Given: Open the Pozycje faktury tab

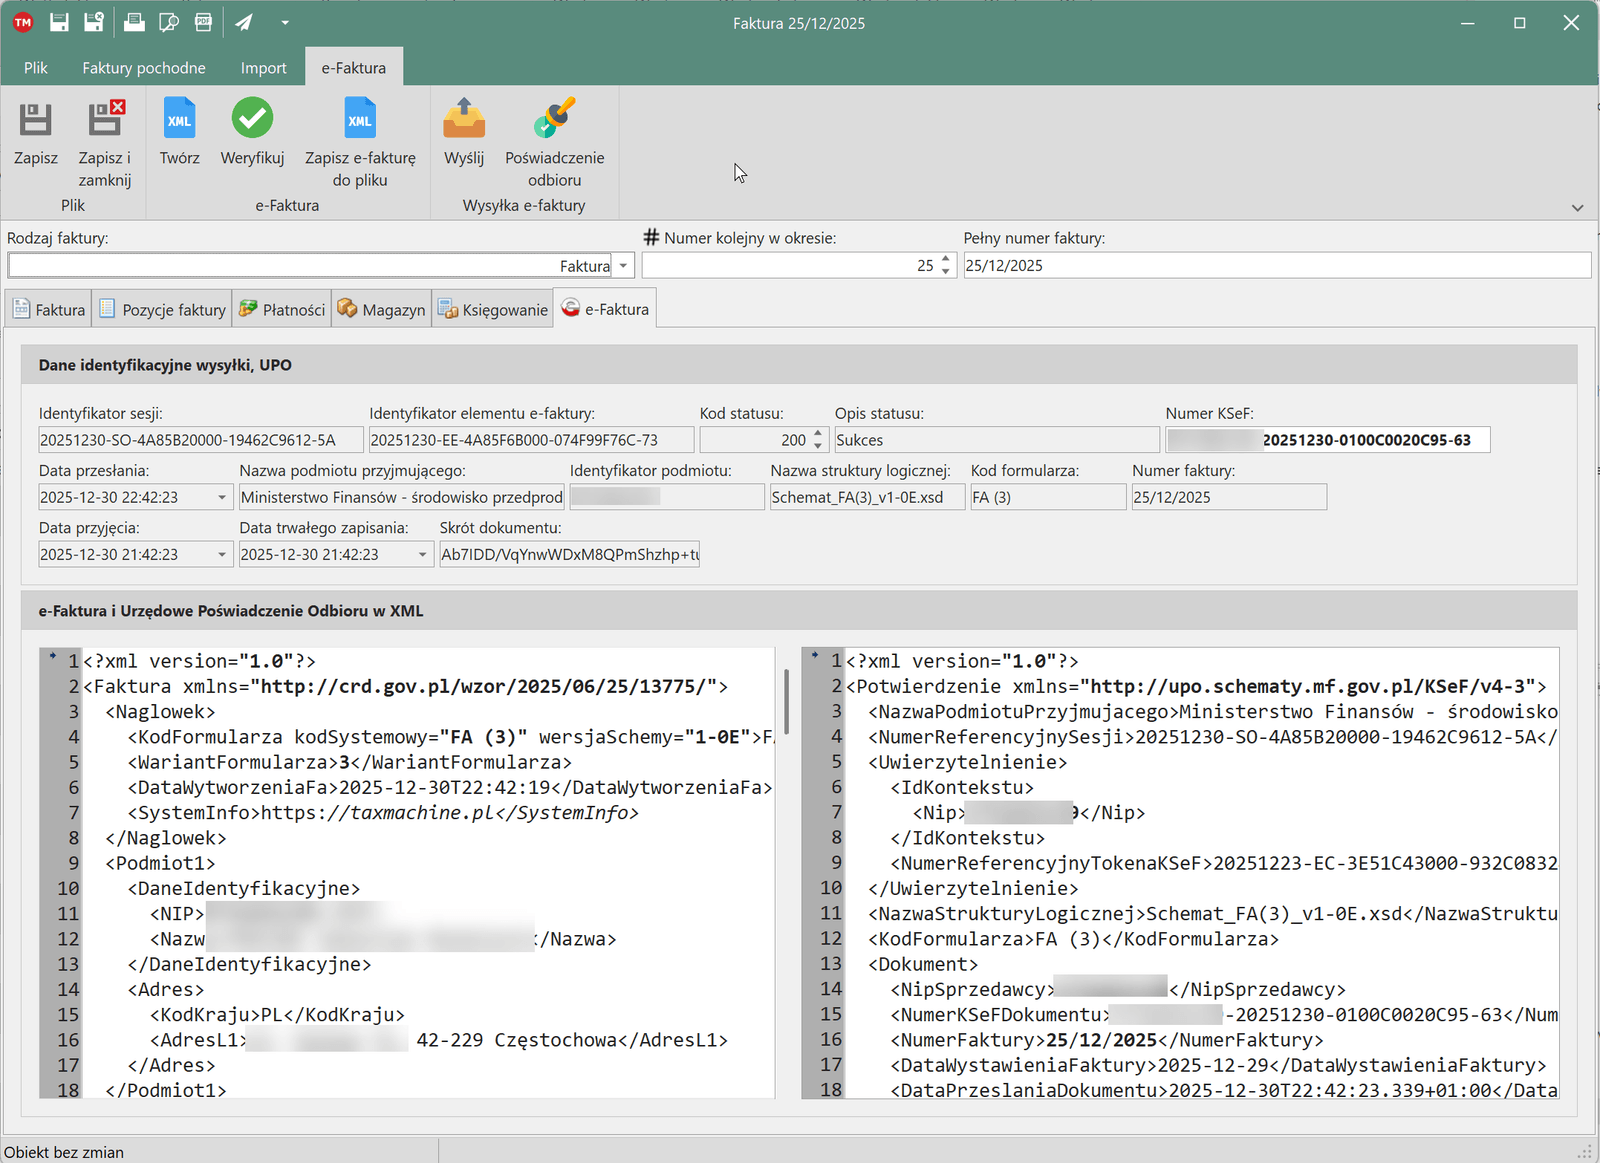Looking at the screenshot, I should point(162,310).
